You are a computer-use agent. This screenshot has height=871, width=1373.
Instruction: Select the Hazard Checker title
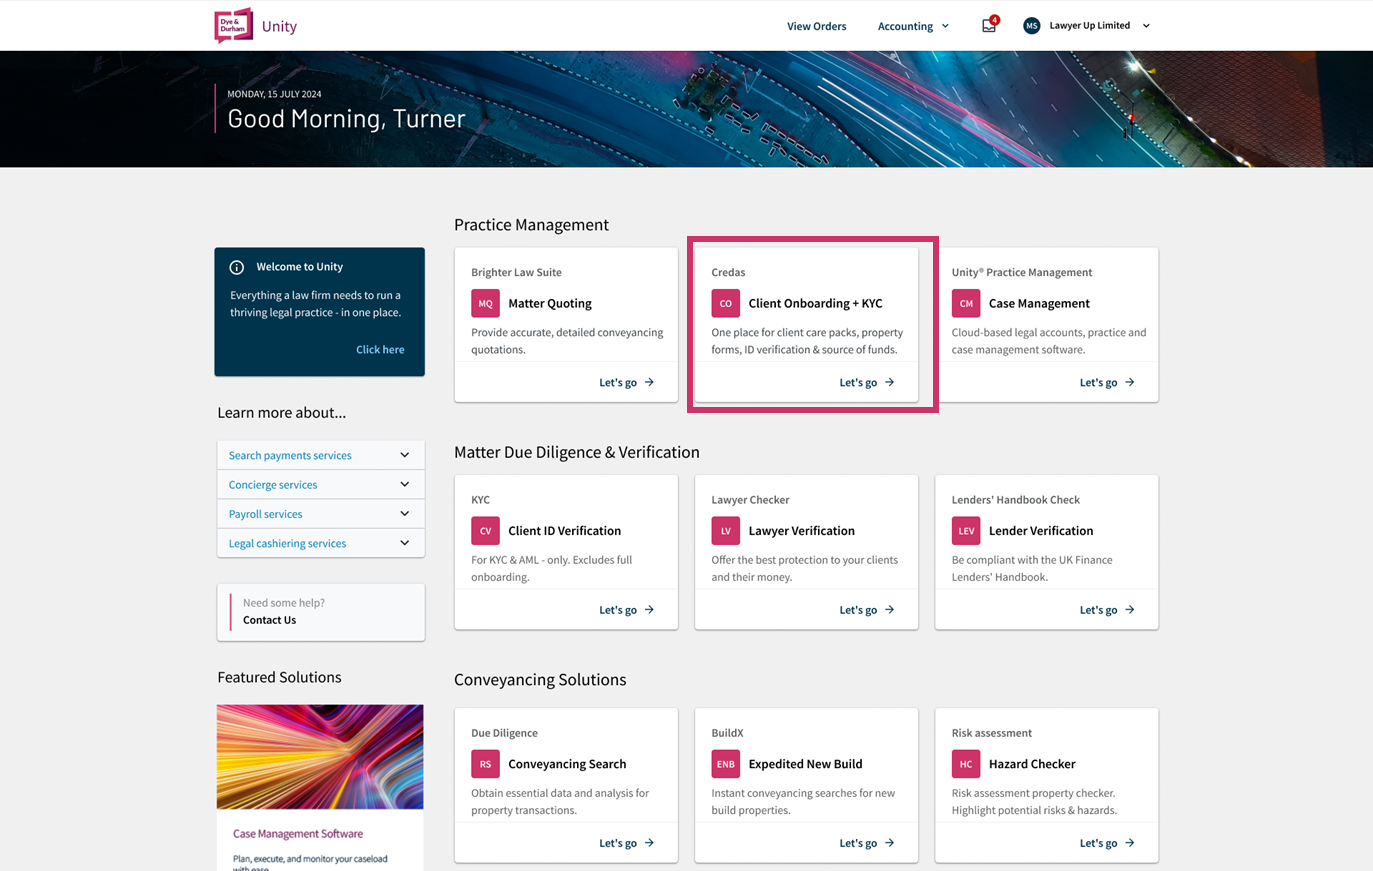click(x=1032, y=764)
